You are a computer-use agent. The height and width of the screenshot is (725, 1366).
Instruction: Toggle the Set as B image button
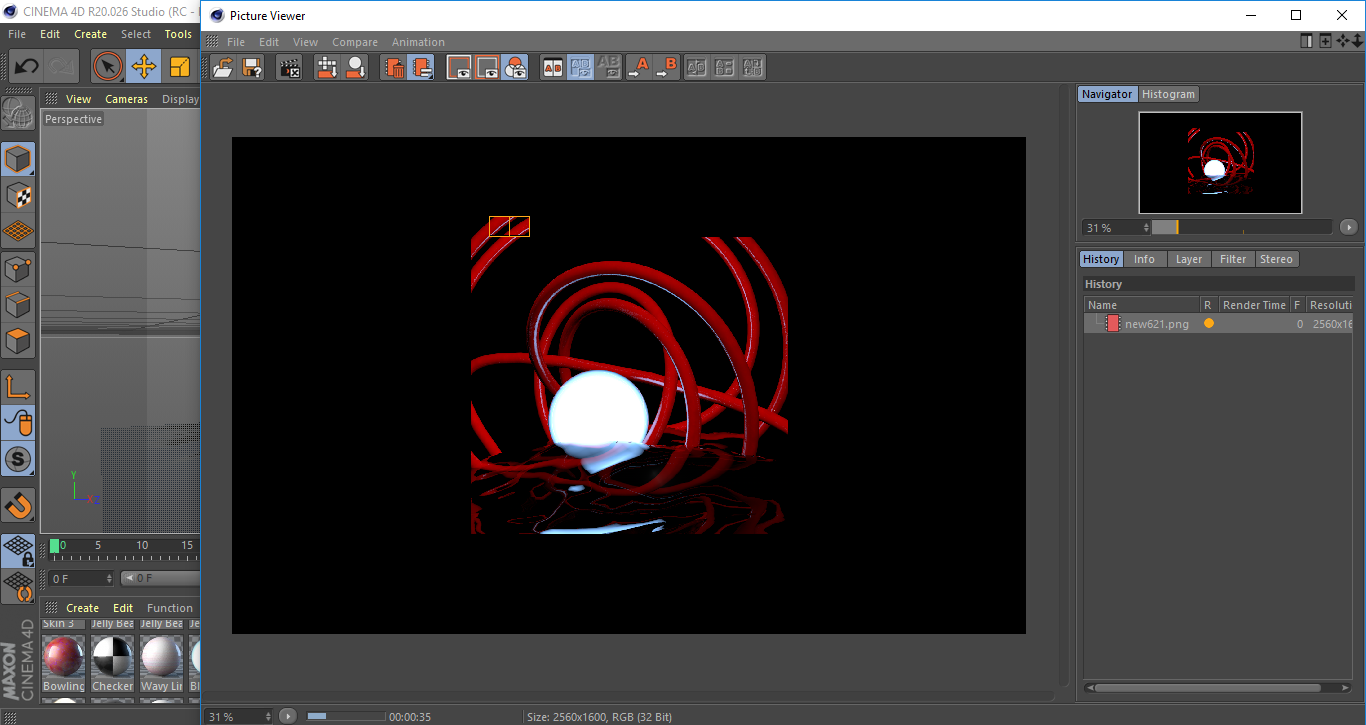click(x=667, y=67)
